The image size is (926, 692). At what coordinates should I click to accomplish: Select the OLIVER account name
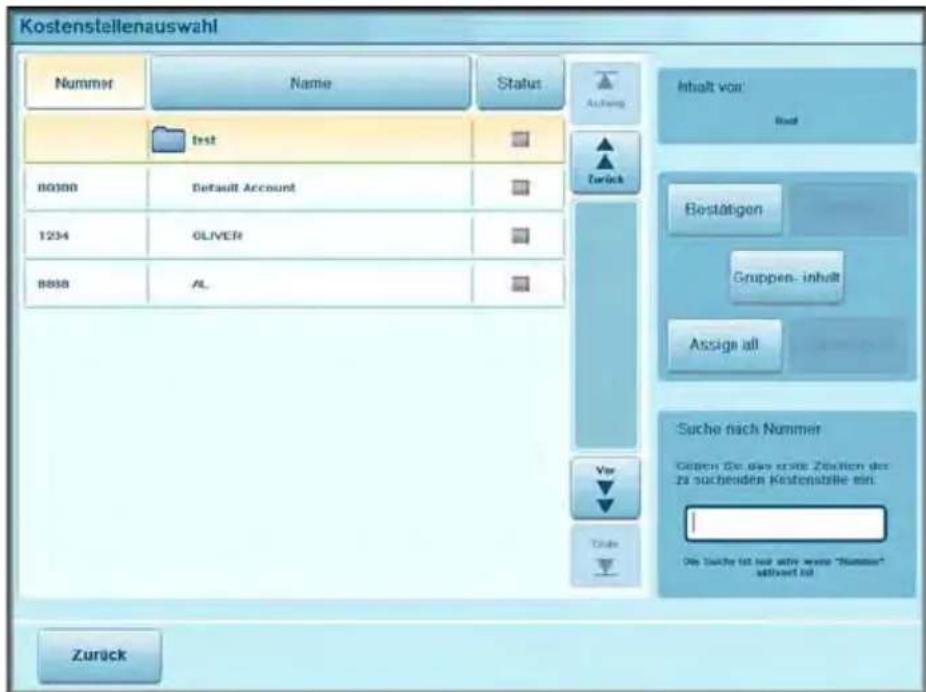[x=217, y=236]
